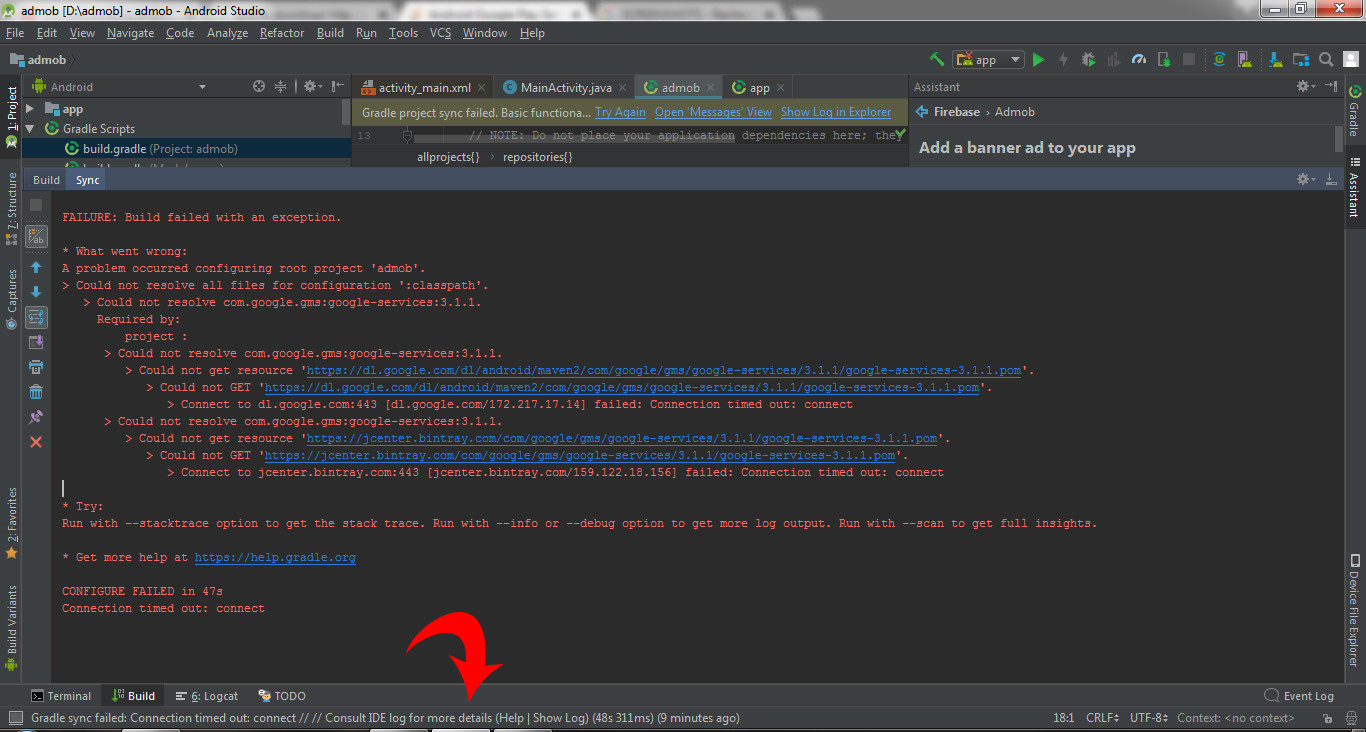Screen dimensions: 1366x732
Task: Change UTF-8 file encoding in status bar
Action: pos(1148,718)
